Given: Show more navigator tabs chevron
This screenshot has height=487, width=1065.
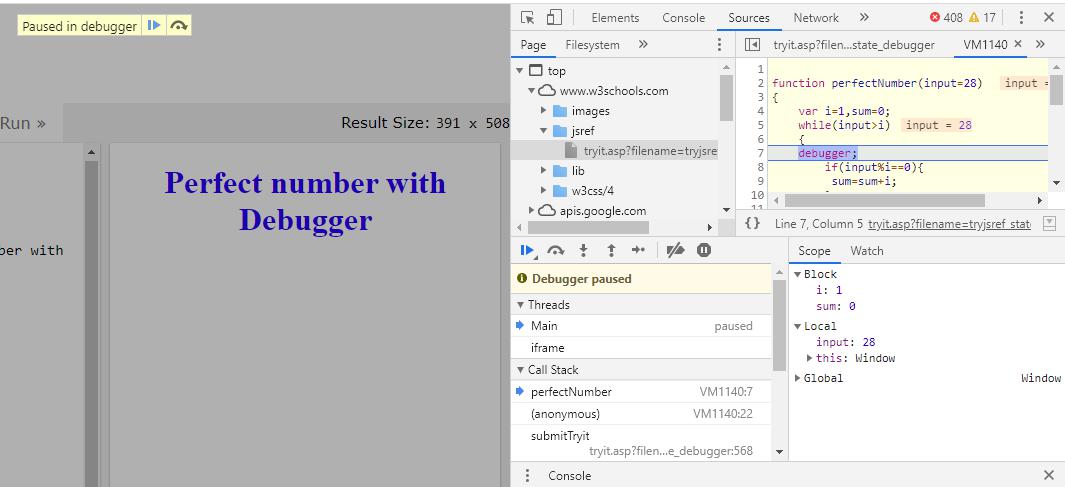Looking at the screenshot, I should coord(643,45).
